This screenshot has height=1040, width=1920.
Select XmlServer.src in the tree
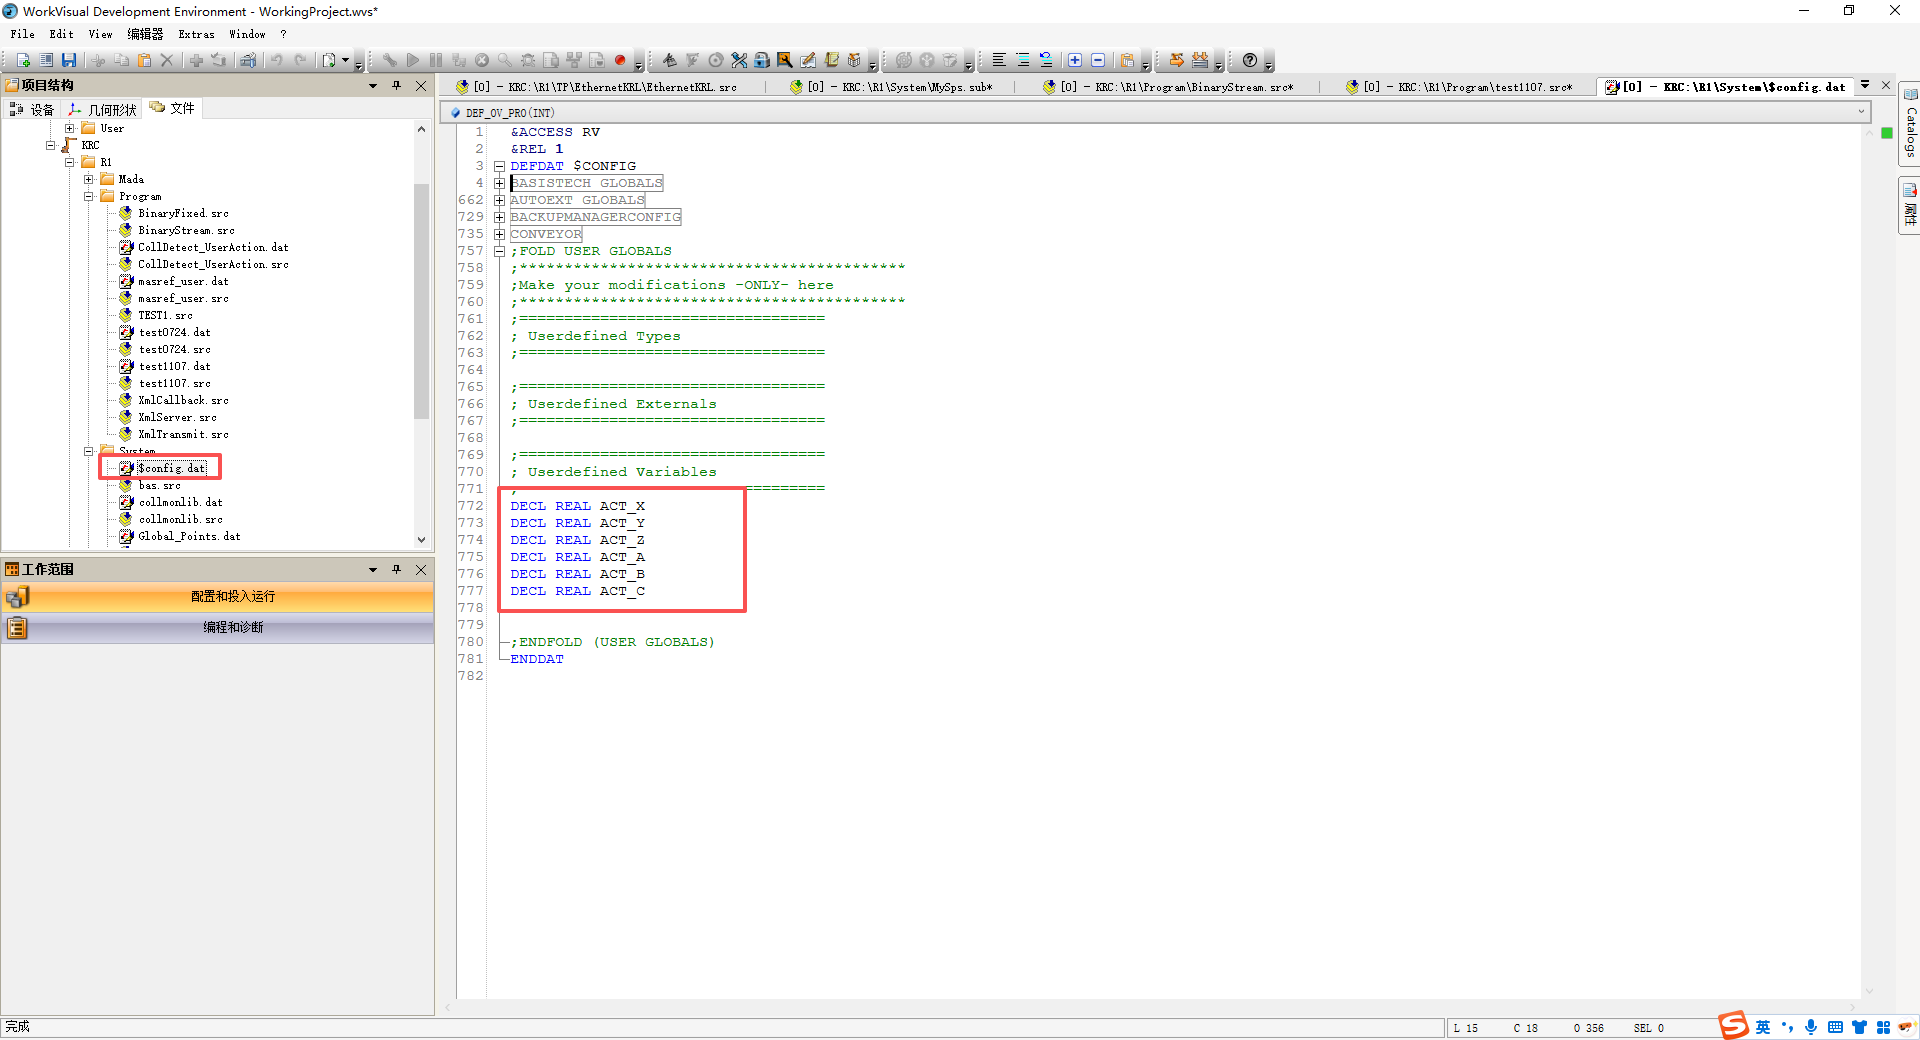176,418
